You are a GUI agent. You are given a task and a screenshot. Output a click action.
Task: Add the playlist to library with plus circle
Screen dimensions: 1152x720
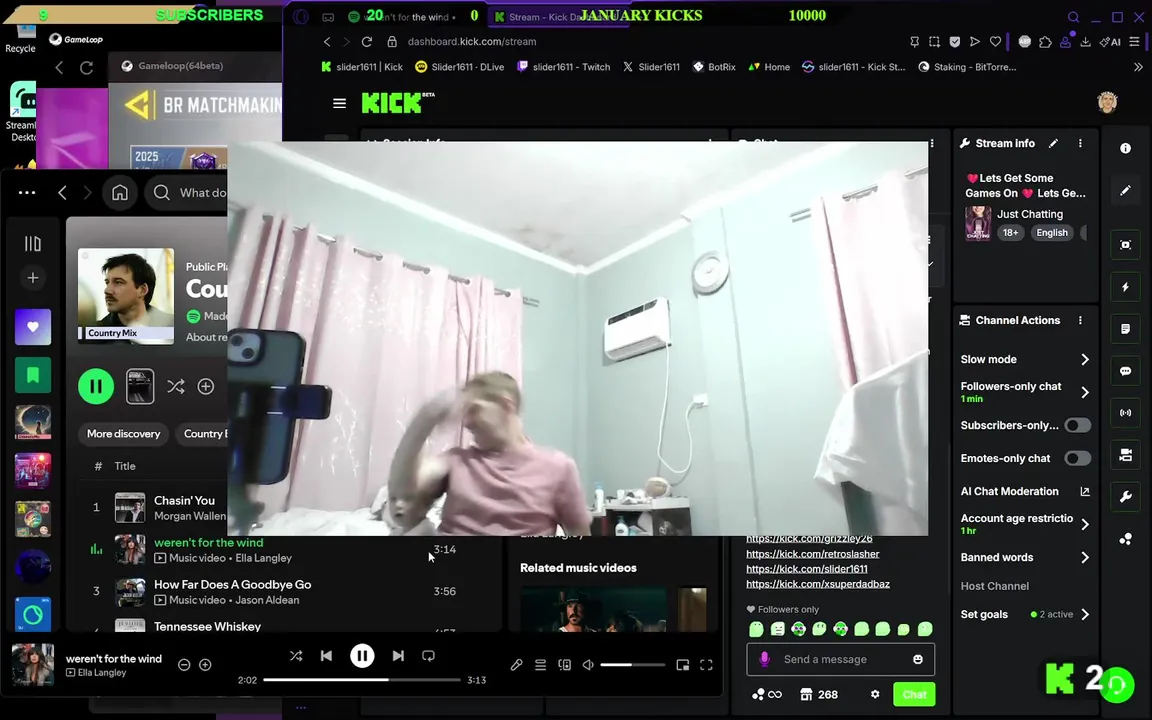click(x=206, y=386)
